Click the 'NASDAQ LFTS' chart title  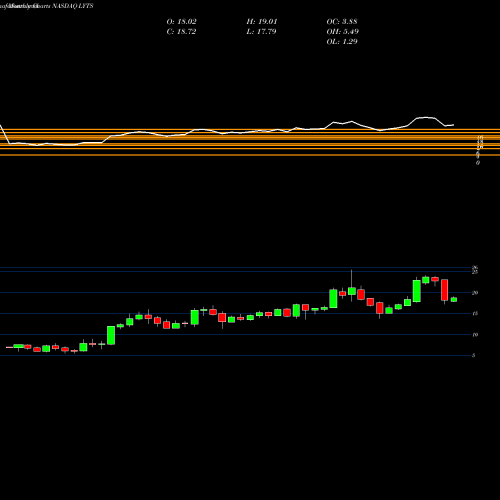(73, 6)
